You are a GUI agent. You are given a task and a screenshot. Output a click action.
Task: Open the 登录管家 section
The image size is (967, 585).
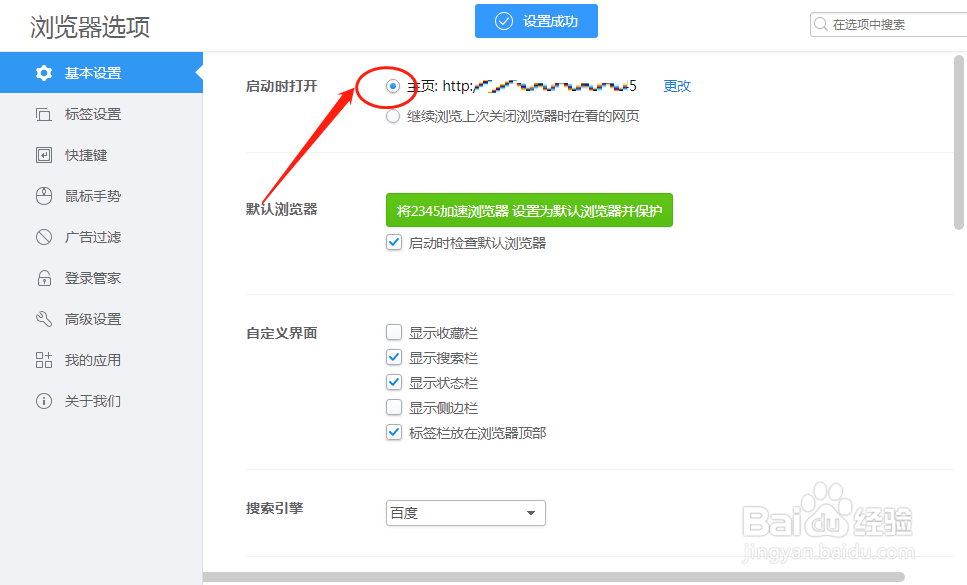coord(101,278)
